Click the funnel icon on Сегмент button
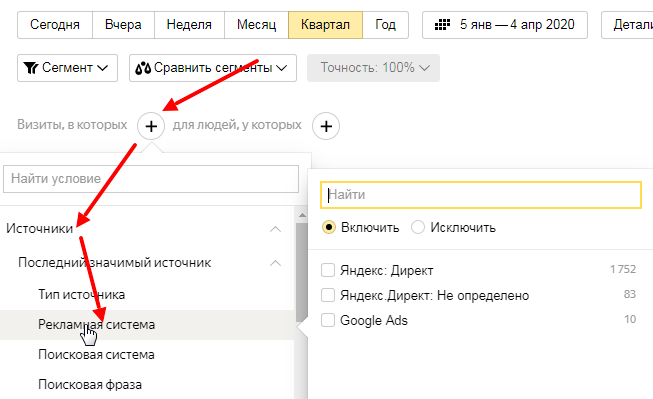653x399 pixels. click(31, 68)
